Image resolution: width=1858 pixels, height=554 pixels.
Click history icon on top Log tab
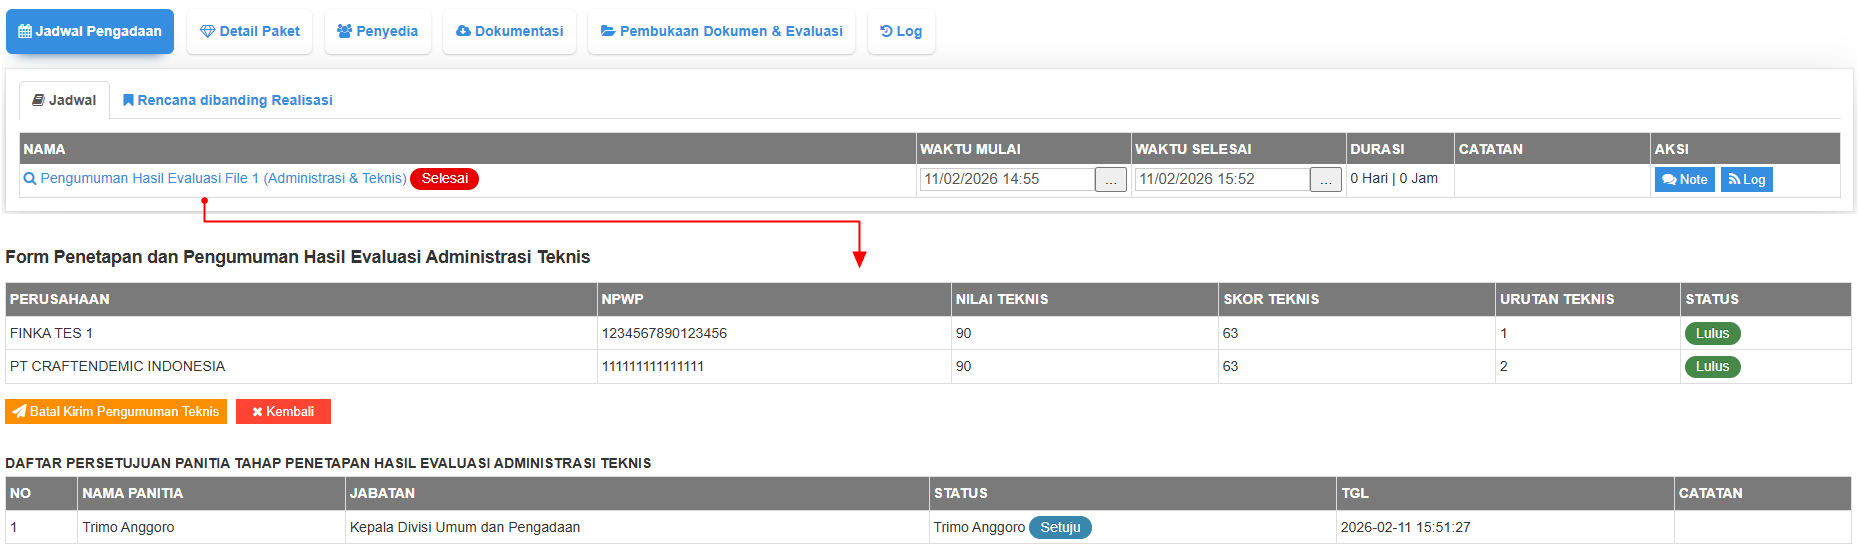[x=886, y=31]
